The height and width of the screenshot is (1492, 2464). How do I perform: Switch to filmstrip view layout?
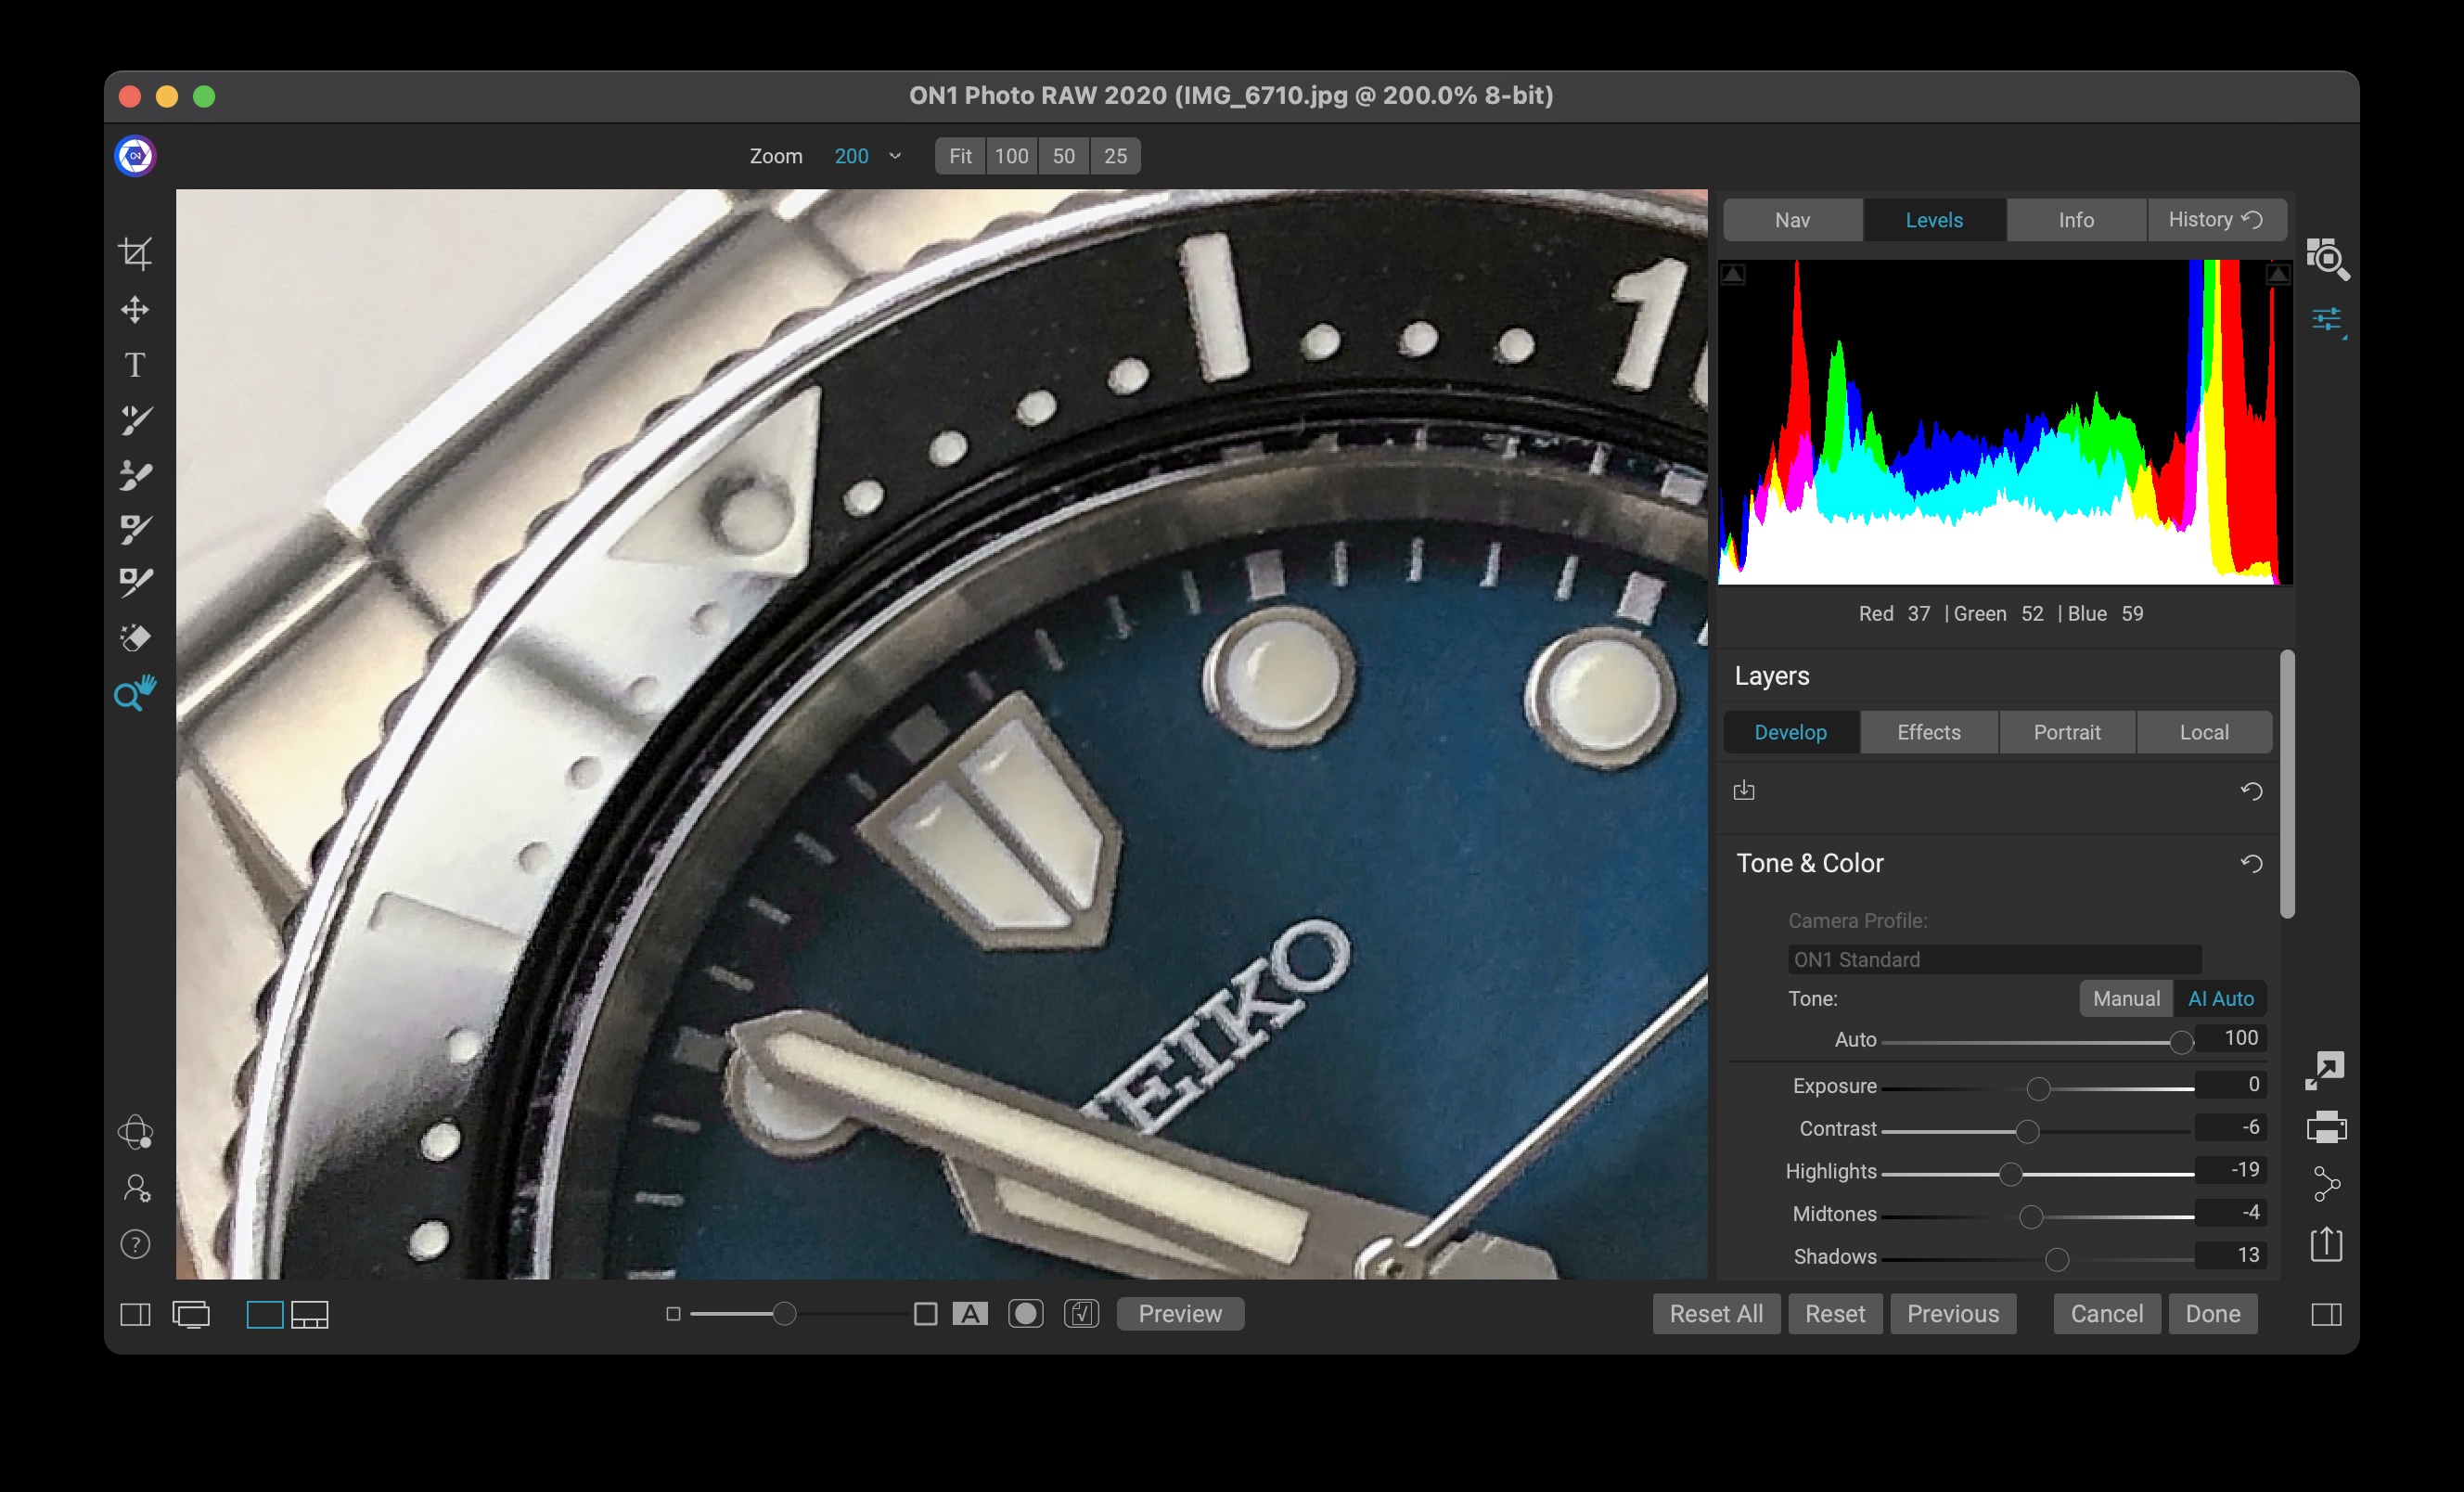[x=310, y=1314]
